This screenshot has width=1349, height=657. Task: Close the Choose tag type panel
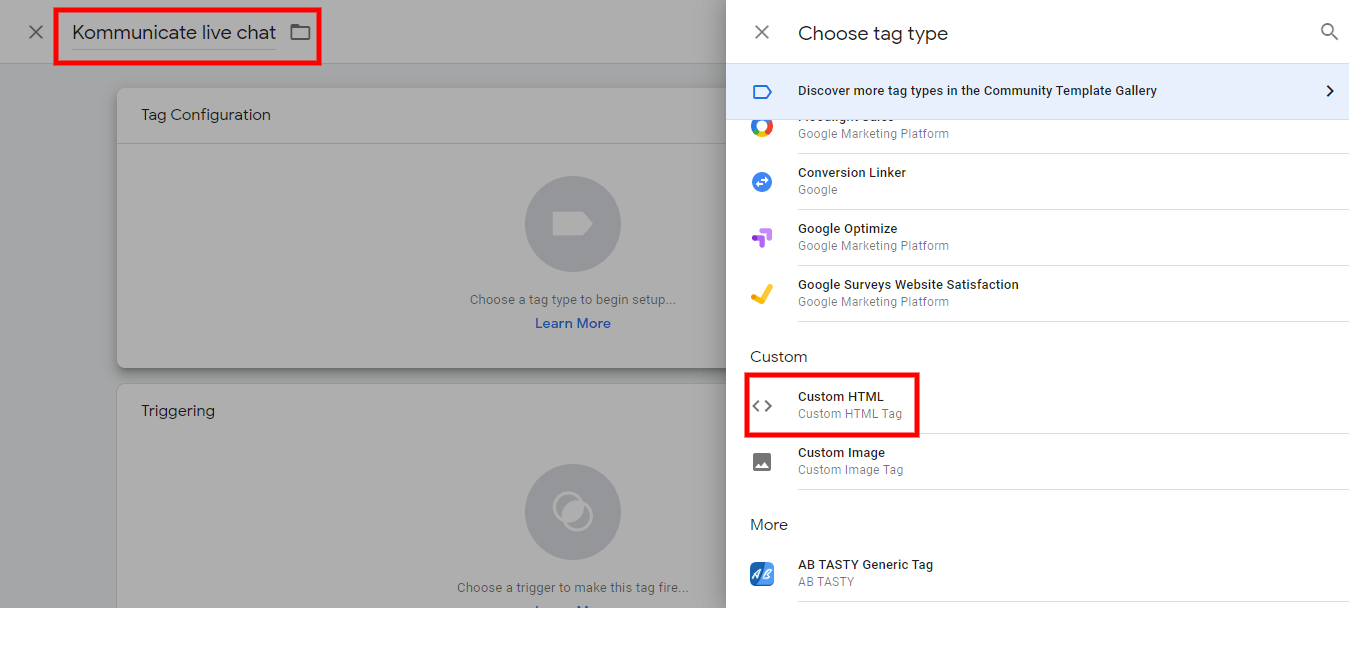762,32
